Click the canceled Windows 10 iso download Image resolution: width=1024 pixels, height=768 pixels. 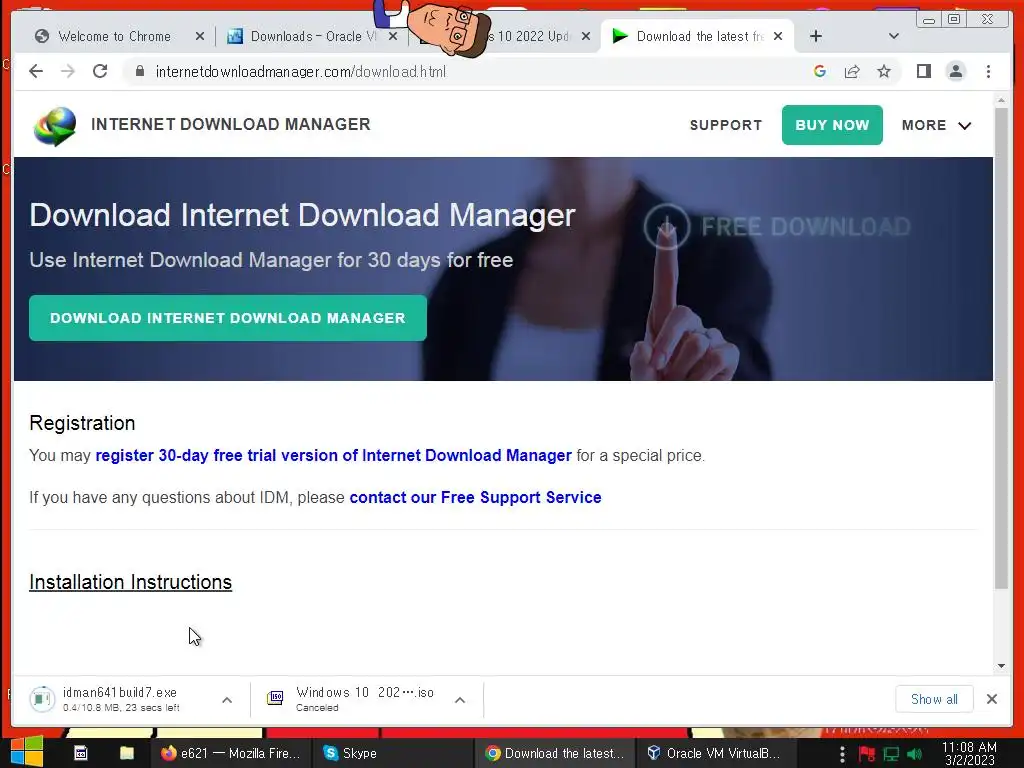[x=364, y=699]
